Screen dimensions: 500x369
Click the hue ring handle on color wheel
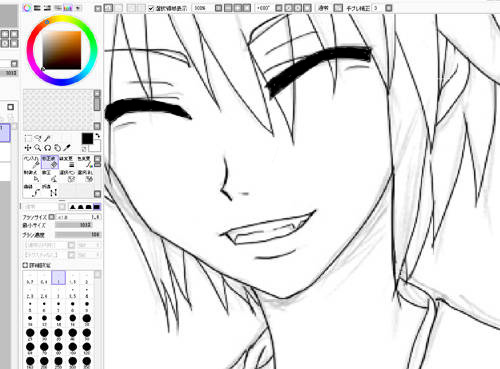point(47,22)
